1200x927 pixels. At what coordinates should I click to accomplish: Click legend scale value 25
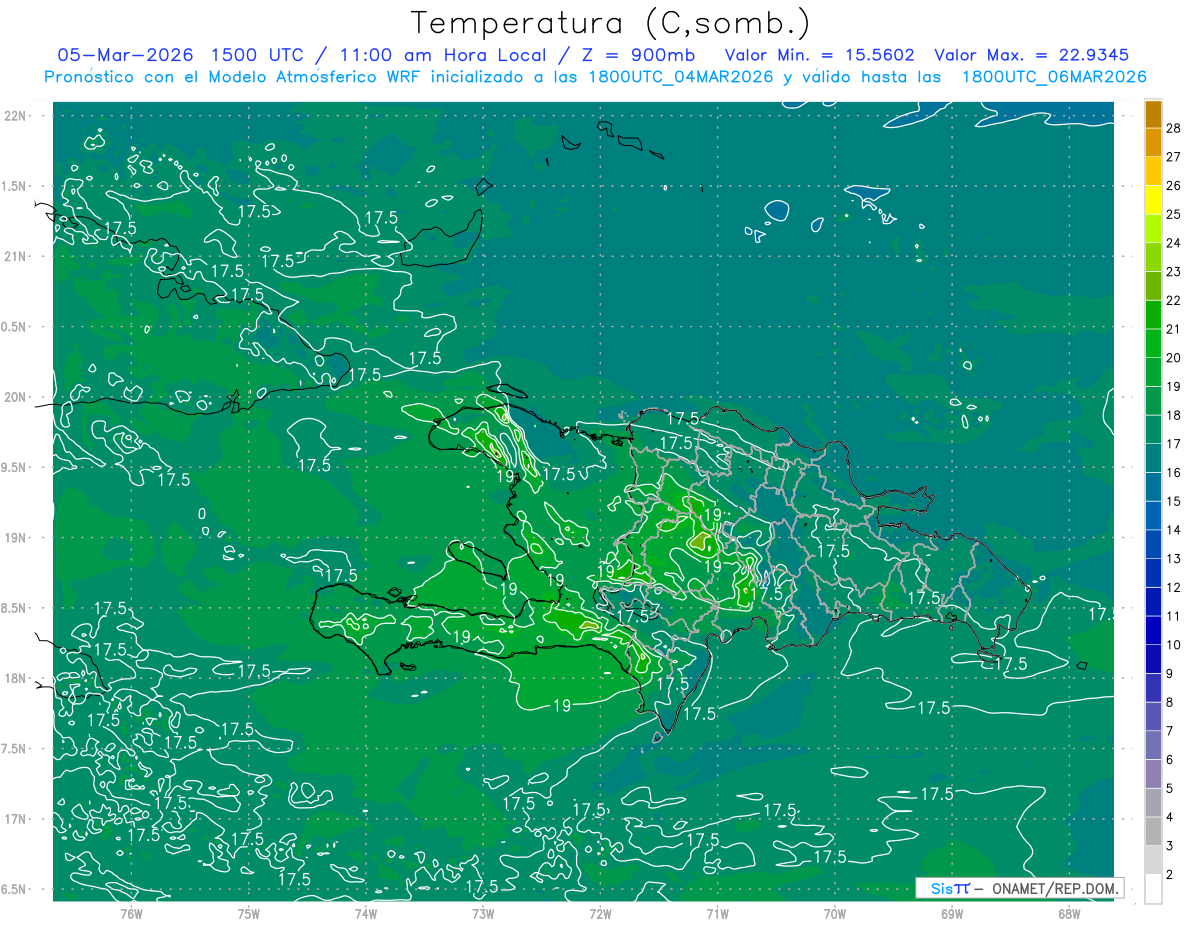tap(1173, 214)
